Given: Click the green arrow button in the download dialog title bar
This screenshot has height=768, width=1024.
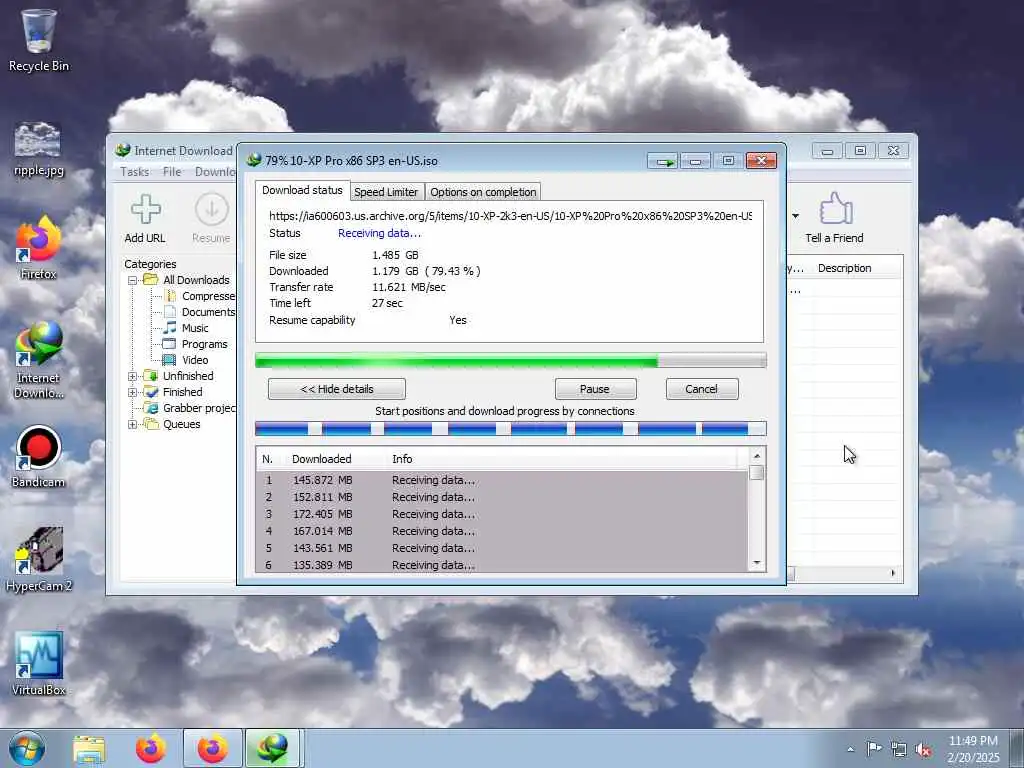Looking at the screenshot, I should [664, 161].
